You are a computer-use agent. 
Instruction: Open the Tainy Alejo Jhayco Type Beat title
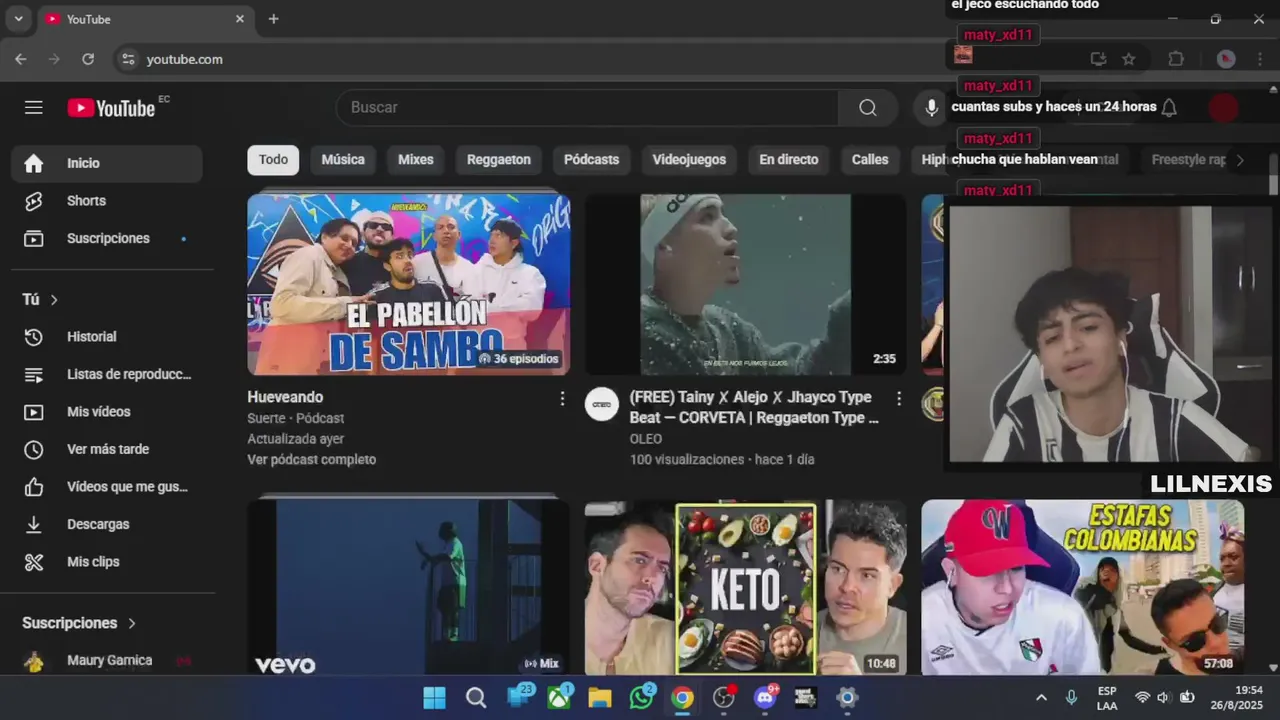tap(754, 407)
